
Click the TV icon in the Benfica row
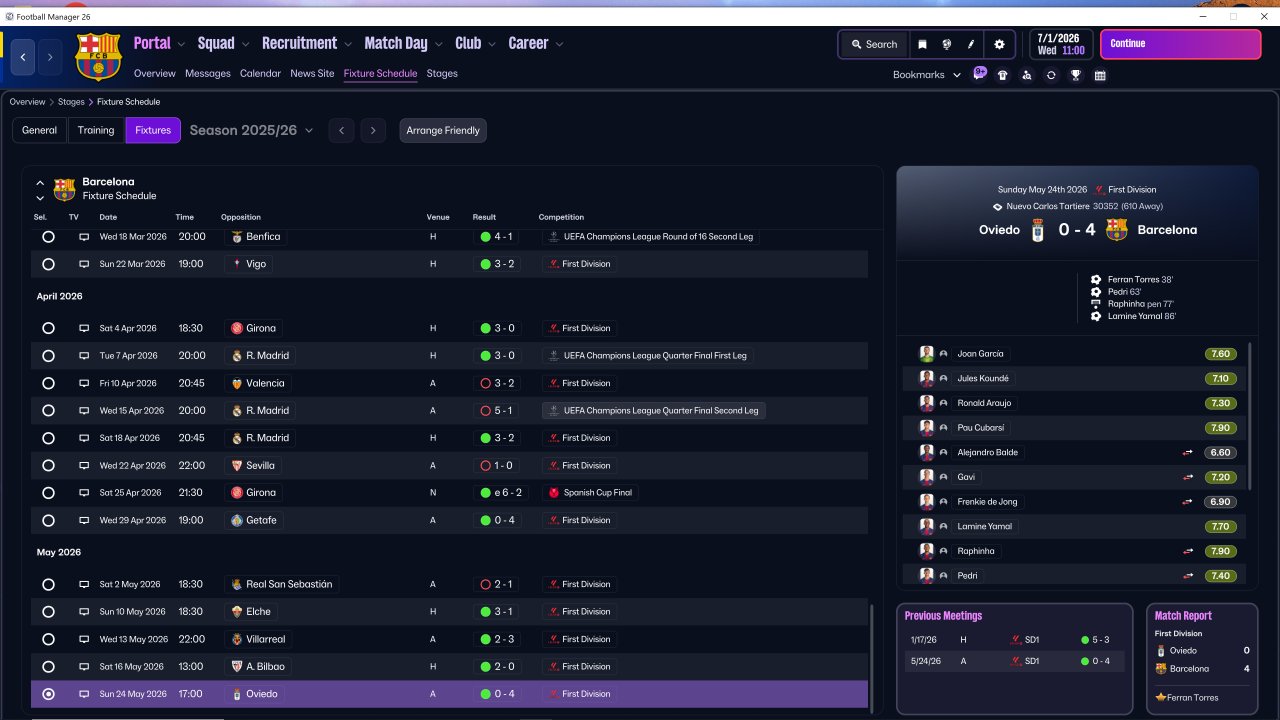pos(84,237)
